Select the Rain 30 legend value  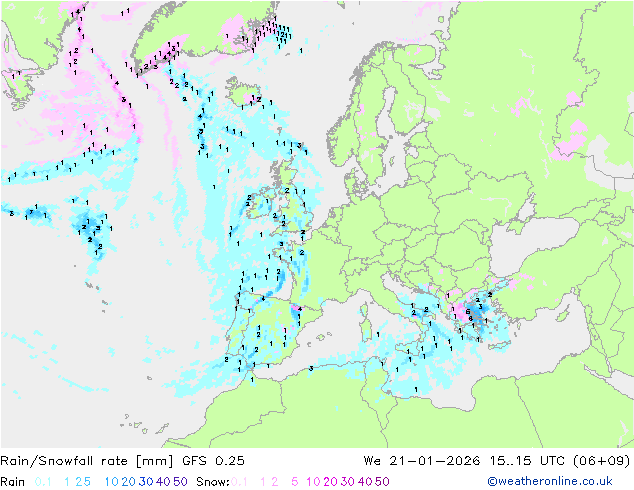click(146, 482)
